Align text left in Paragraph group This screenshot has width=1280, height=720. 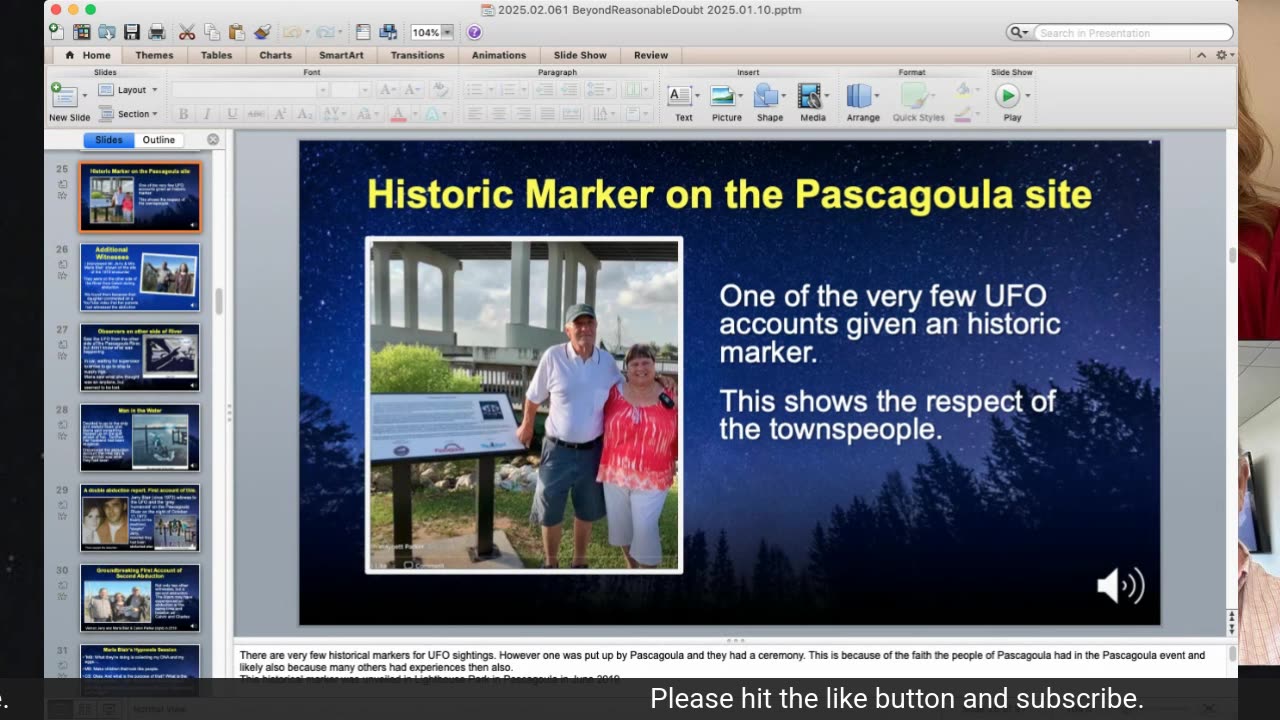click(x=475, y=114)
